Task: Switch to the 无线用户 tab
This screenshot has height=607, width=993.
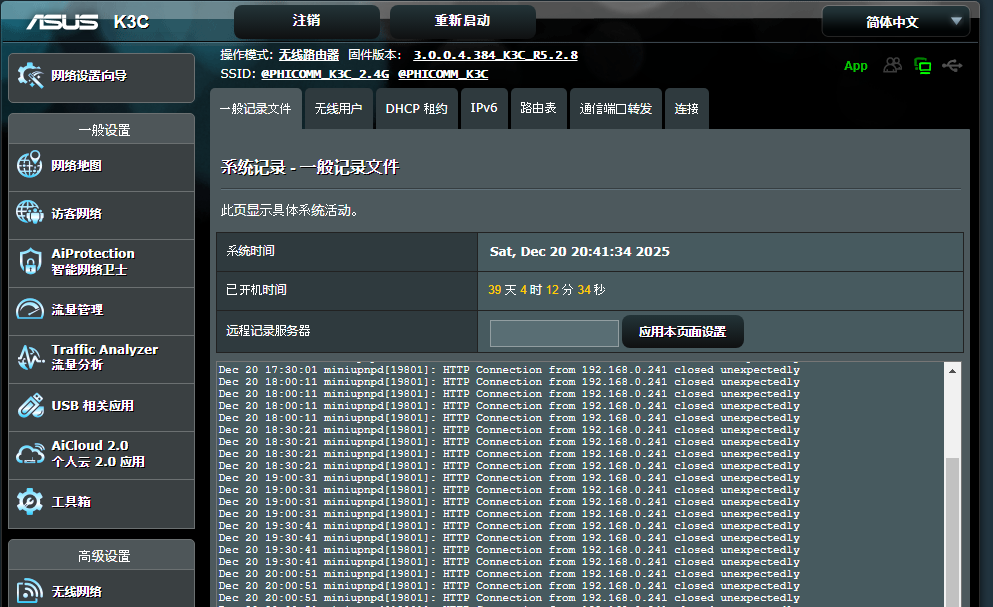Action: click(x=338, y=109)
